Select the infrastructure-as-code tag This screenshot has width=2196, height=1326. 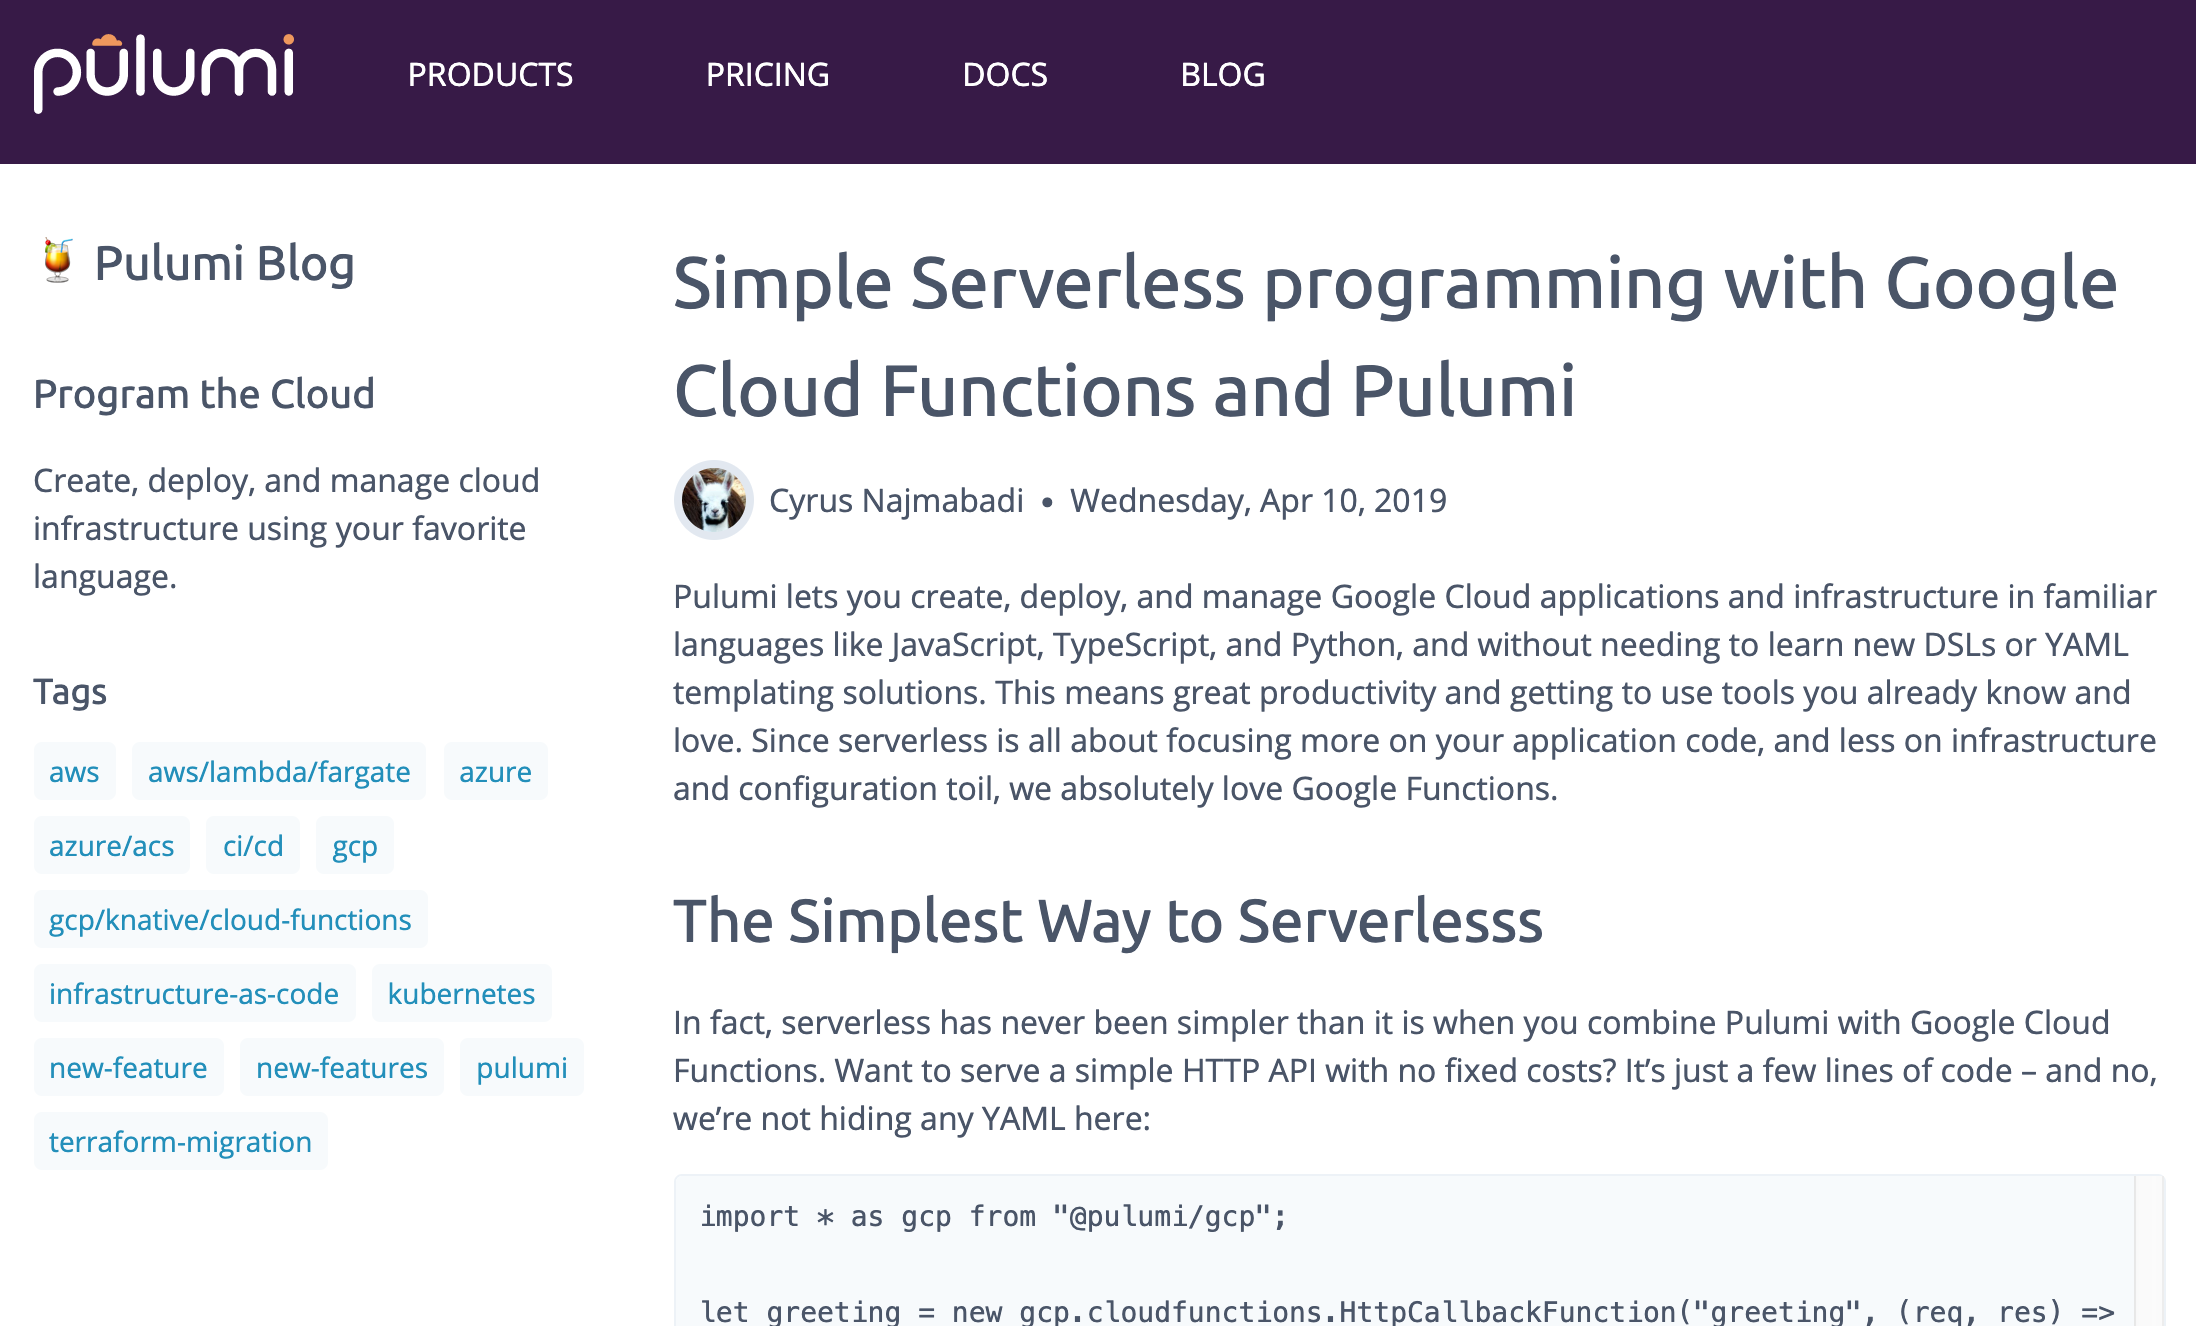[x=194, y=994]
